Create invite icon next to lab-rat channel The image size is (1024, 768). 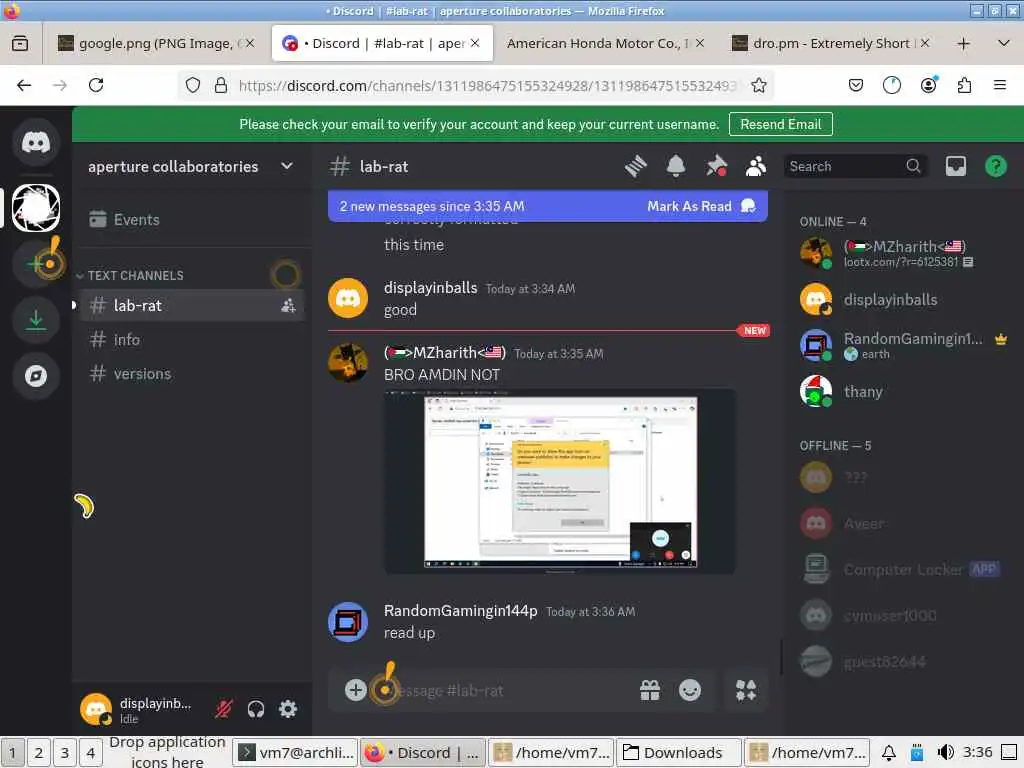pyautogui.click(x=288, y=306)
